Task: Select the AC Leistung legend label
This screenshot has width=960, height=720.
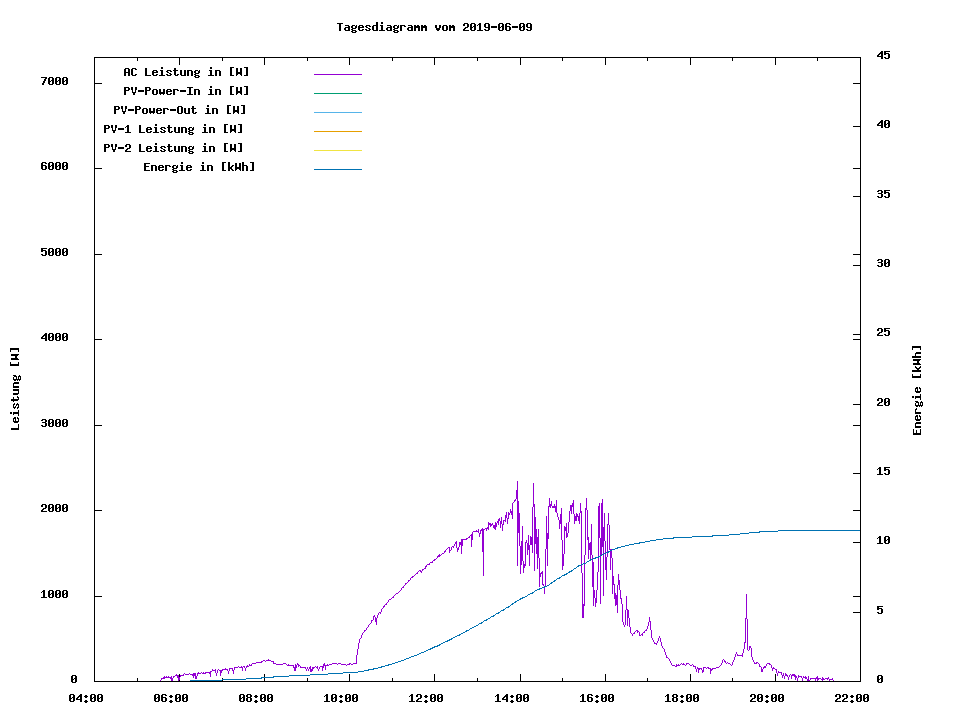Action: pyautogui.click(x=186, y=72)
